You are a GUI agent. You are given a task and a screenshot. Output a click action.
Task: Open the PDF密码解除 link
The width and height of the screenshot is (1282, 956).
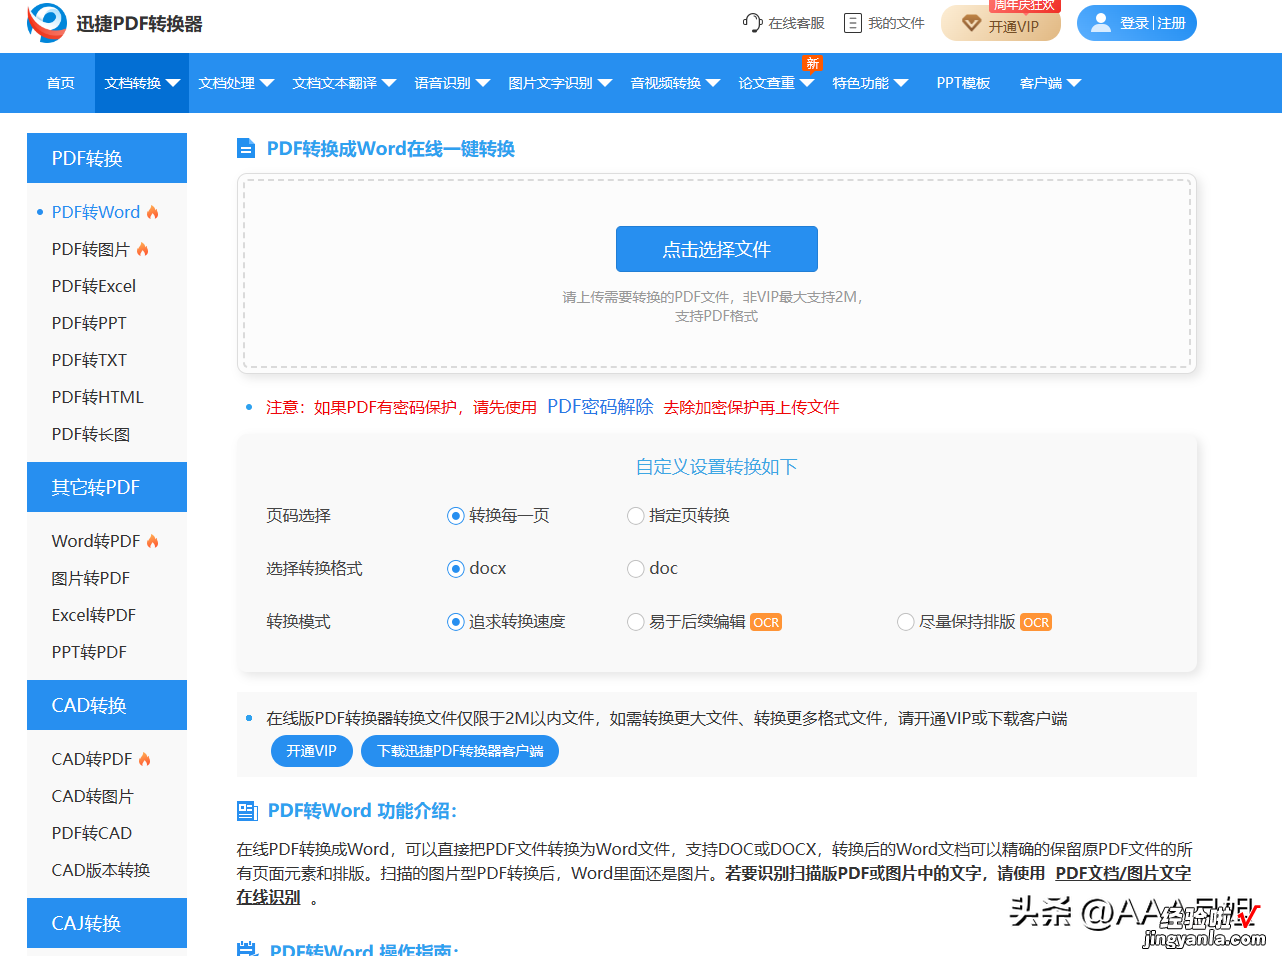click(600, 407)
